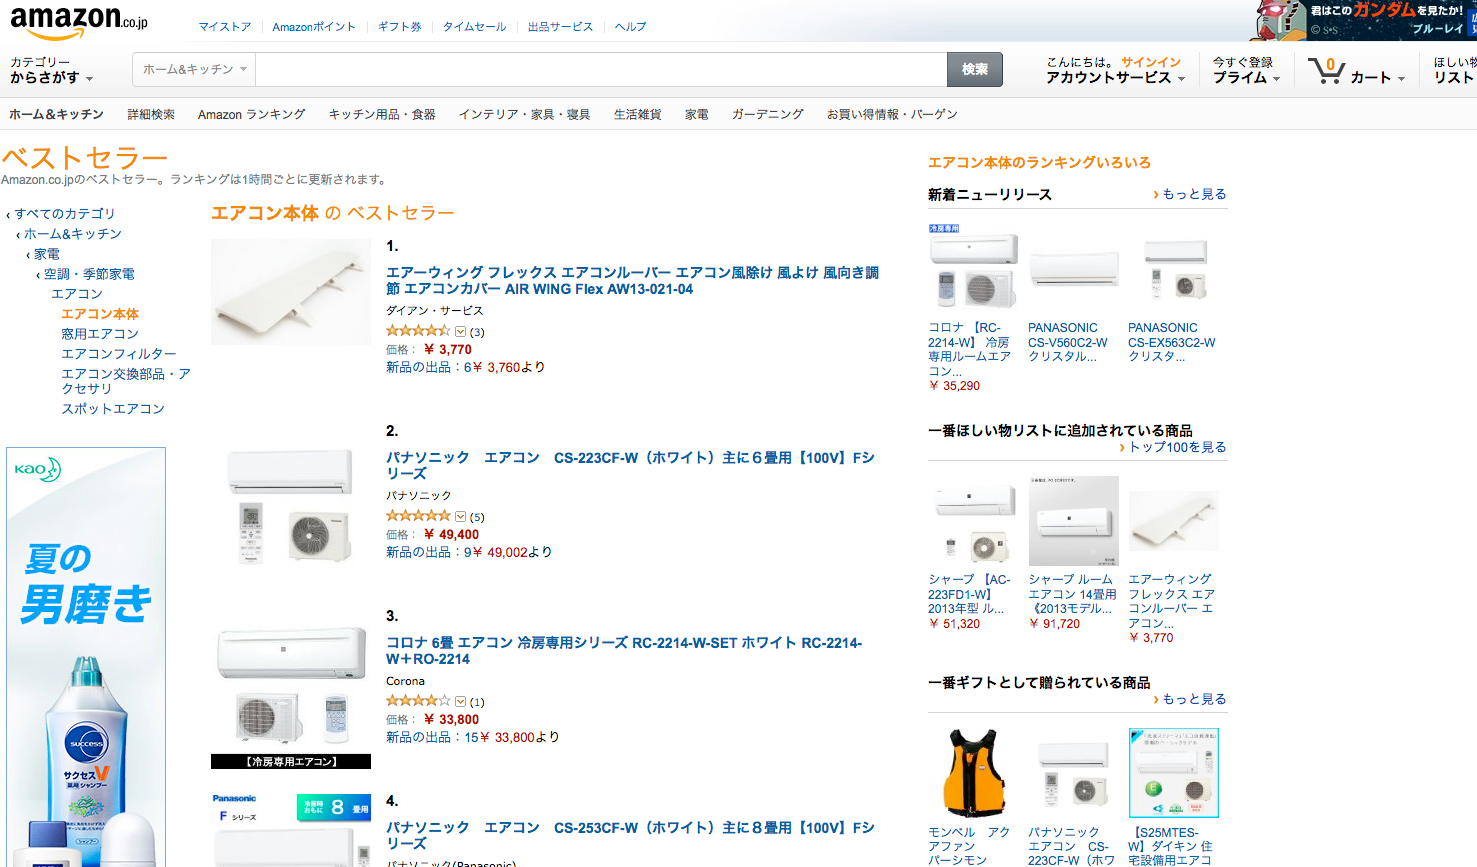Select 窓用エアコン category
This screenshot has height=867, width=1477.
pyautogui.click(x=100, y=334)
